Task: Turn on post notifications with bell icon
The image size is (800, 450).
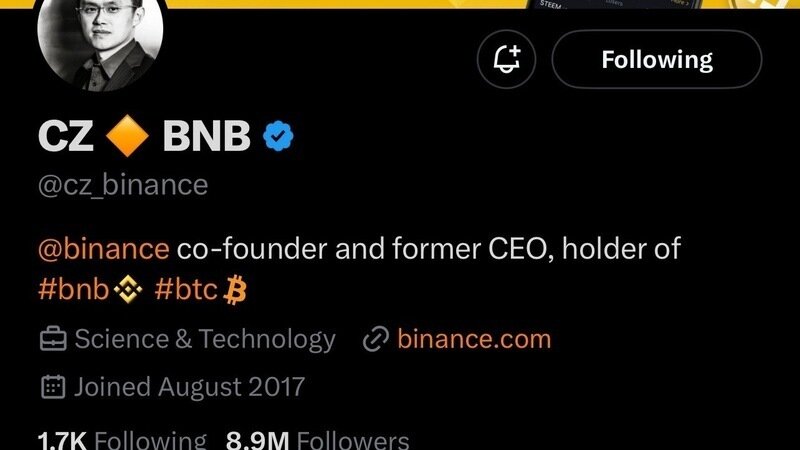Action: 508,59
